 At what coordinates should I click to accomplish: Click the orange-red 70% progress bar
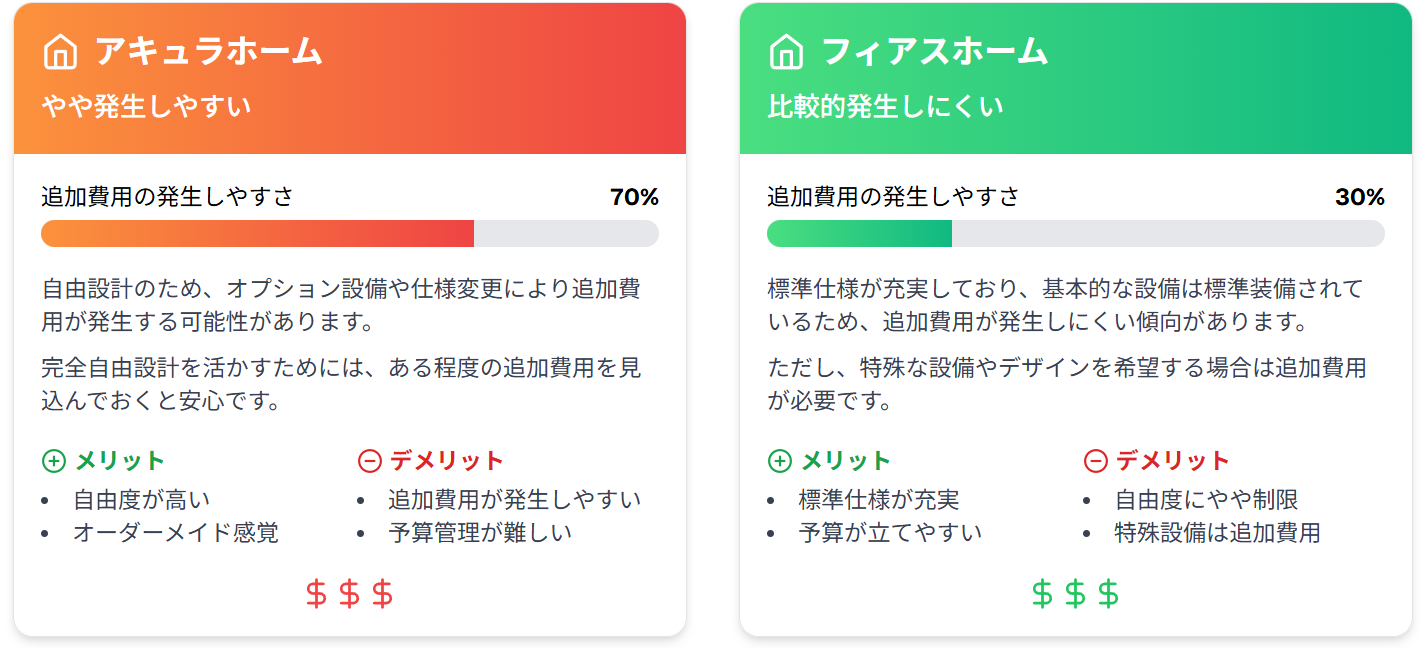[257, 233]
